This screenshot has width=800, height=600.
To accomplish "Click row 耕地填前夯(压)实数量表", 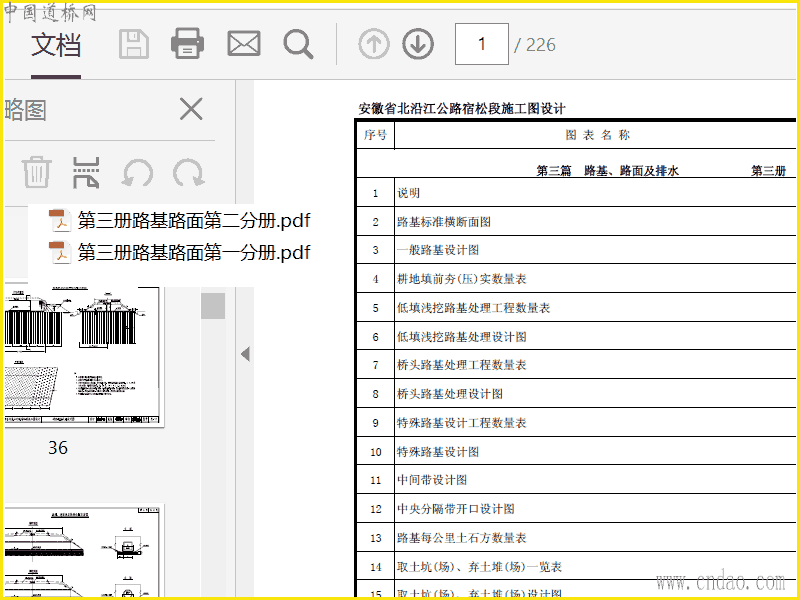I will click(576, 279).
